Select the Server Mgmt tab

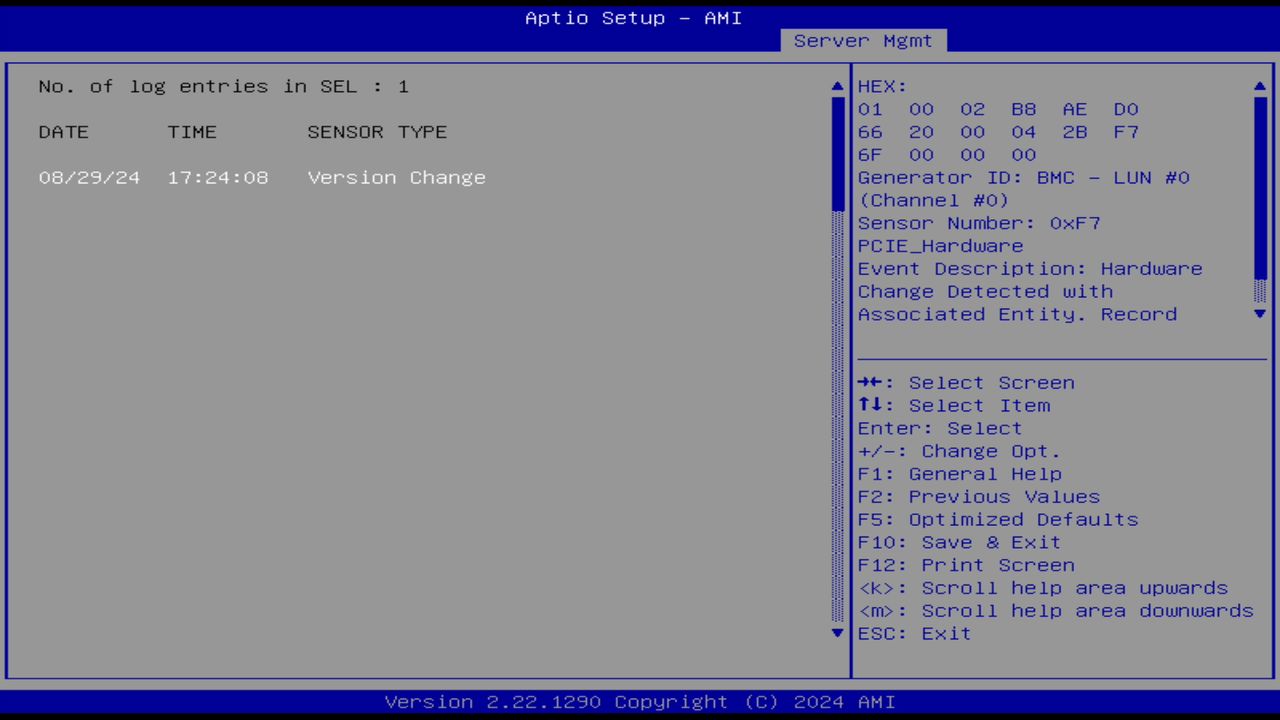[863, 41]
